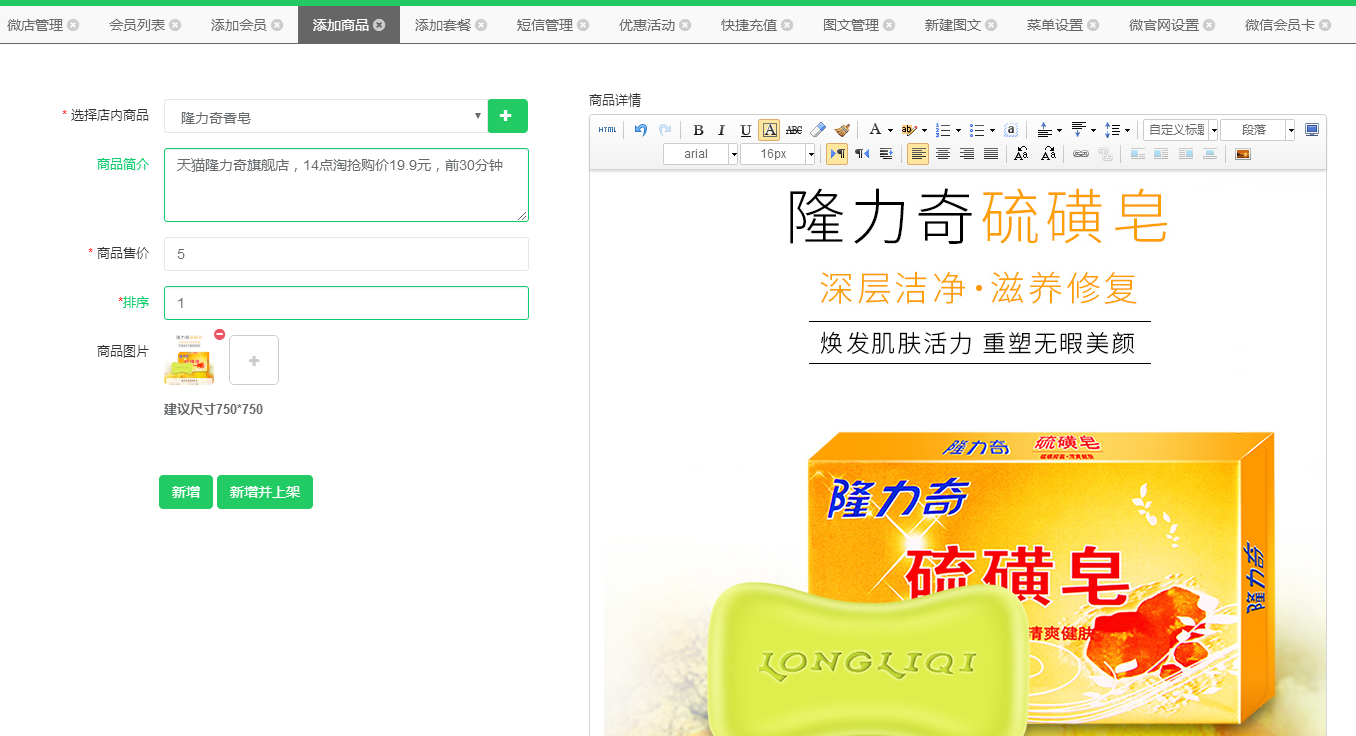Open the arial font family dropdown
This screenshot has height=736, width=1356.
coord(701,154)
